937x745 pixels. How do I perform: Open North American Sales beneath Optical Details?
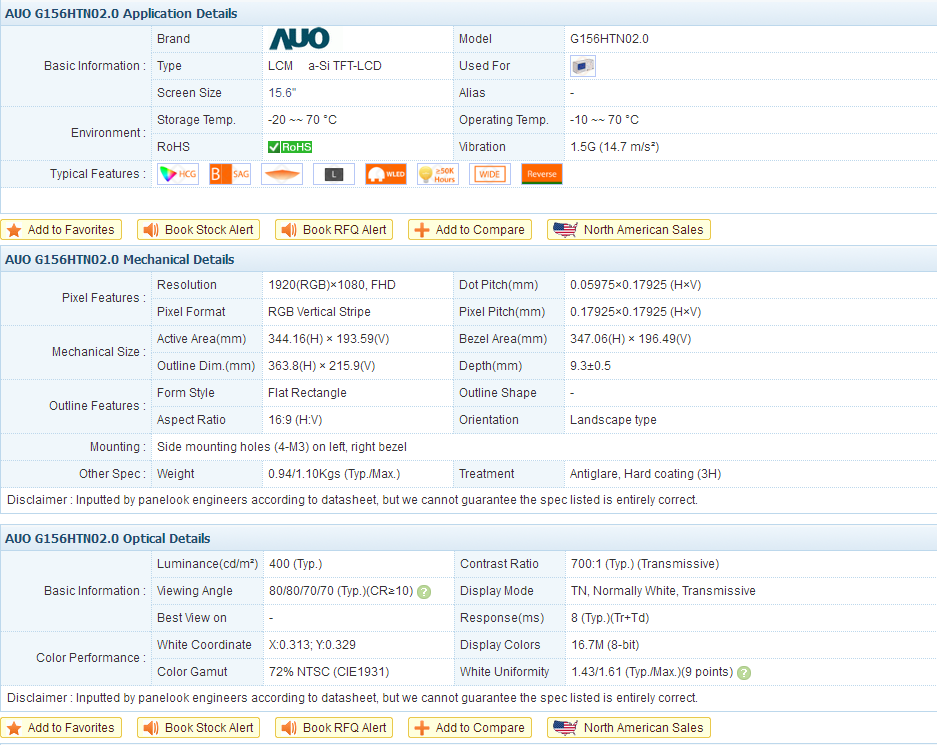(629, 728)
